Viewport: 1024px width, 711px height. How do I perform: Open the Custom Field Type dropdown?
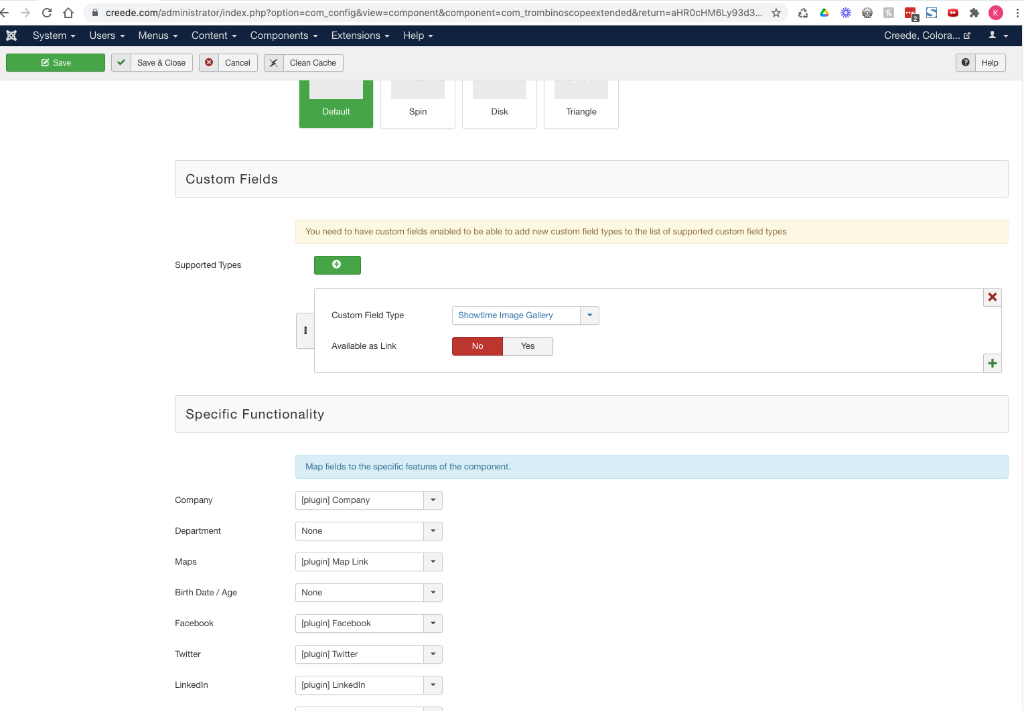tap(525, 315)
